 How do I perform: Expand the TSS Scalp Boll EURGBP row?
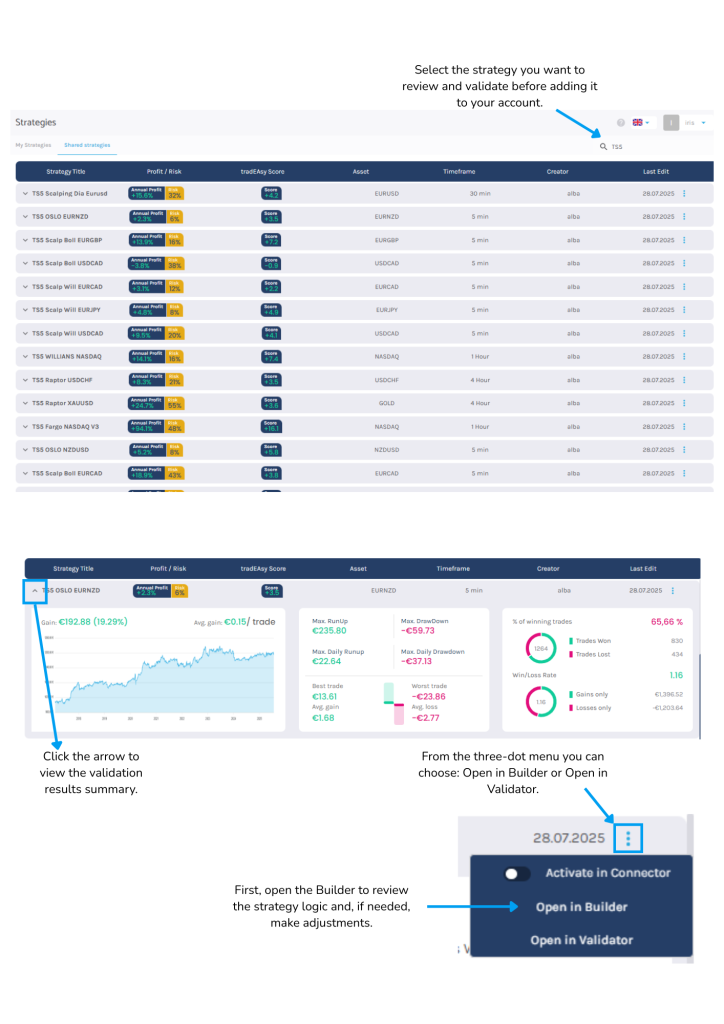tap(25, 240)
